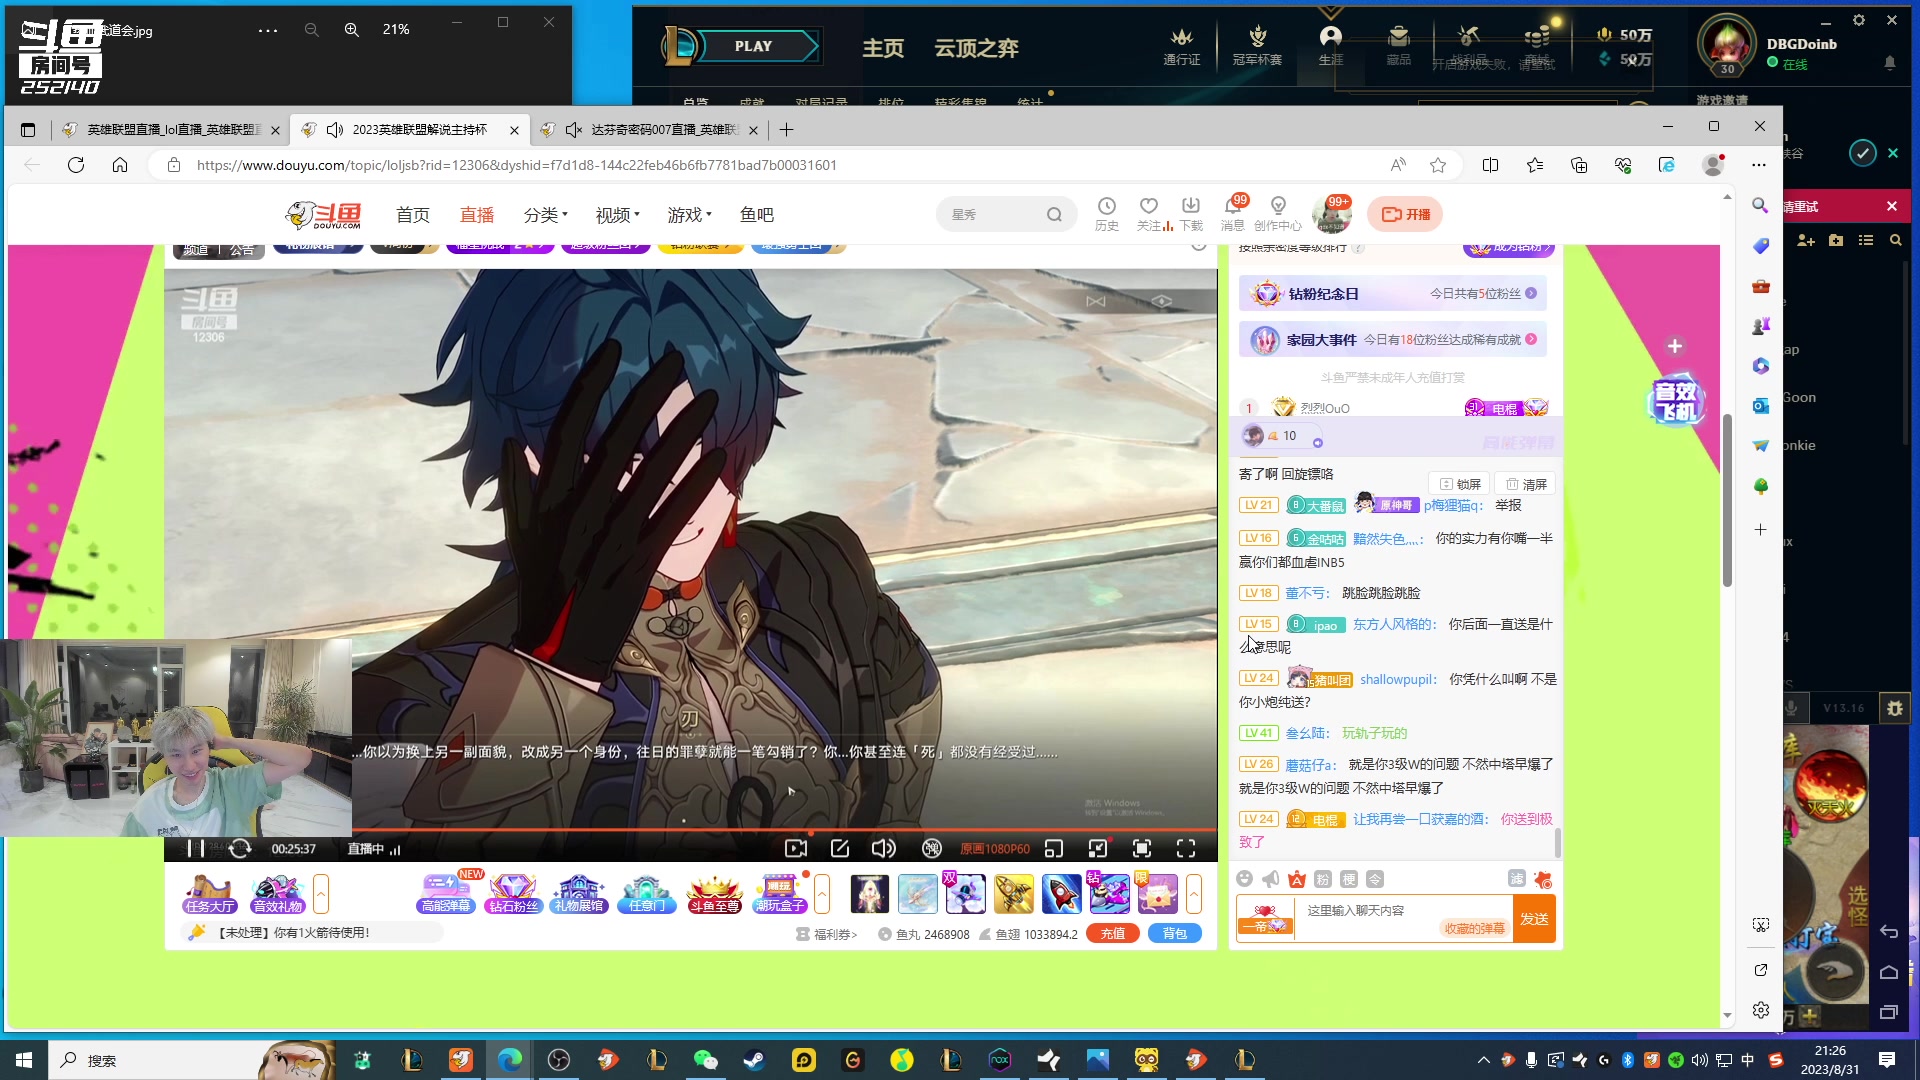Select the 直播 nav item
The height and width of the screenshot is (1080, 1920).
tap(477, 215)
